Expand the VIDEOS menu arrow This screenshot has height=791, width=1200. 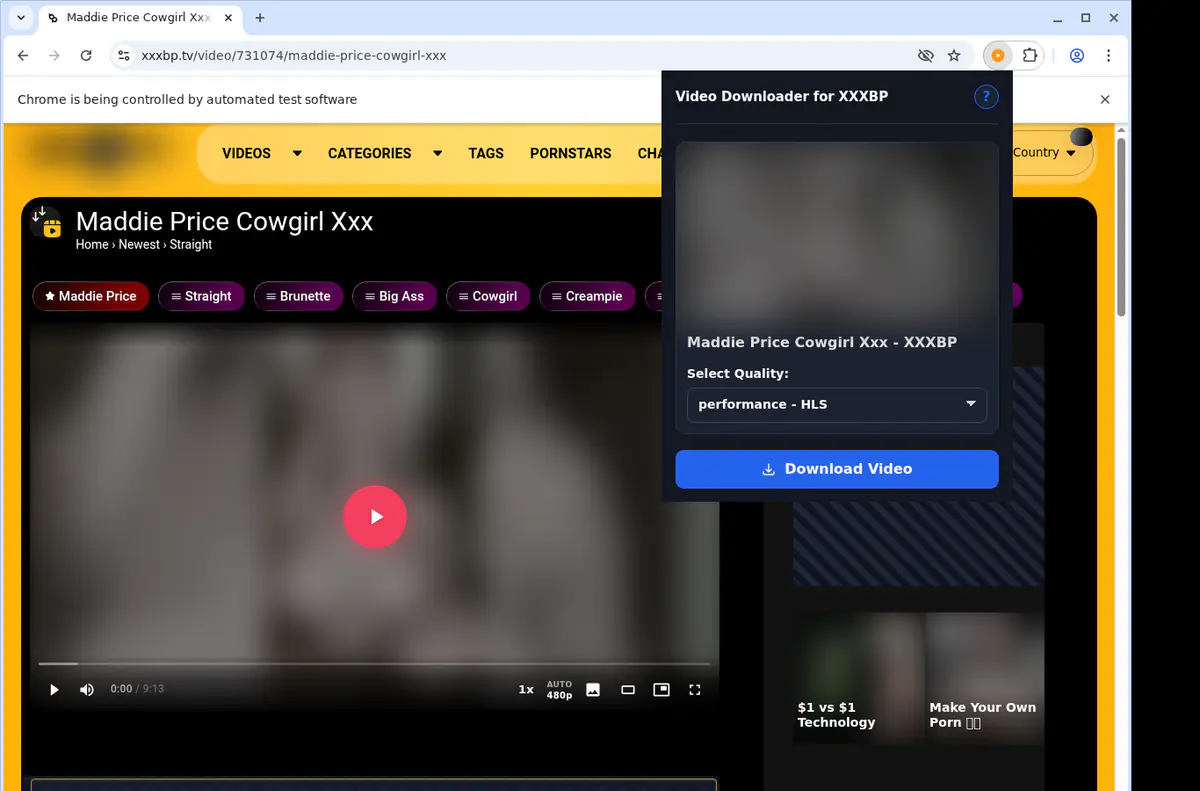coord(297,153)
